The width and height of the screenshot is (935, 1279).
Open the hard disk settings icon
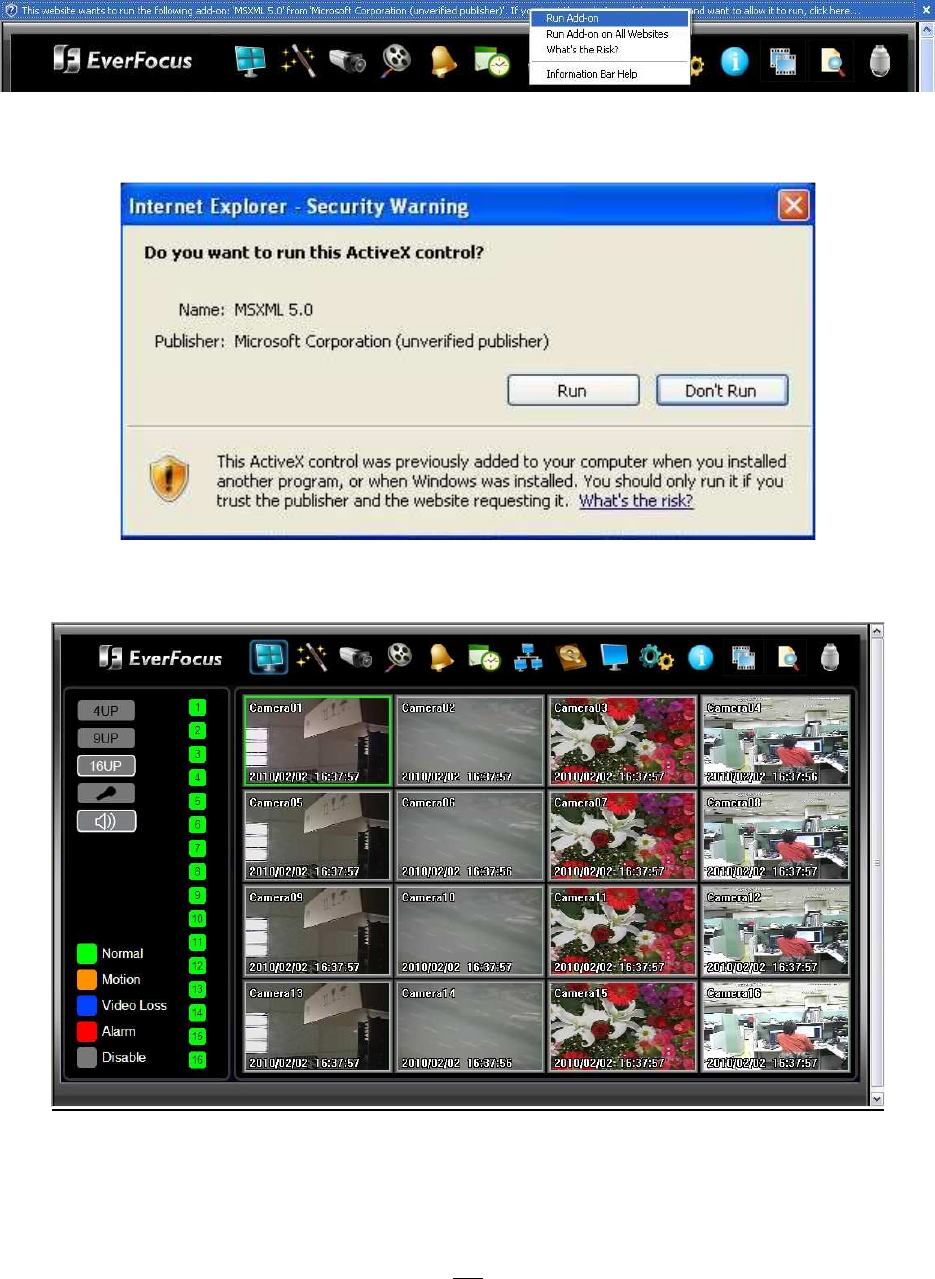click(x=571, y=657)
